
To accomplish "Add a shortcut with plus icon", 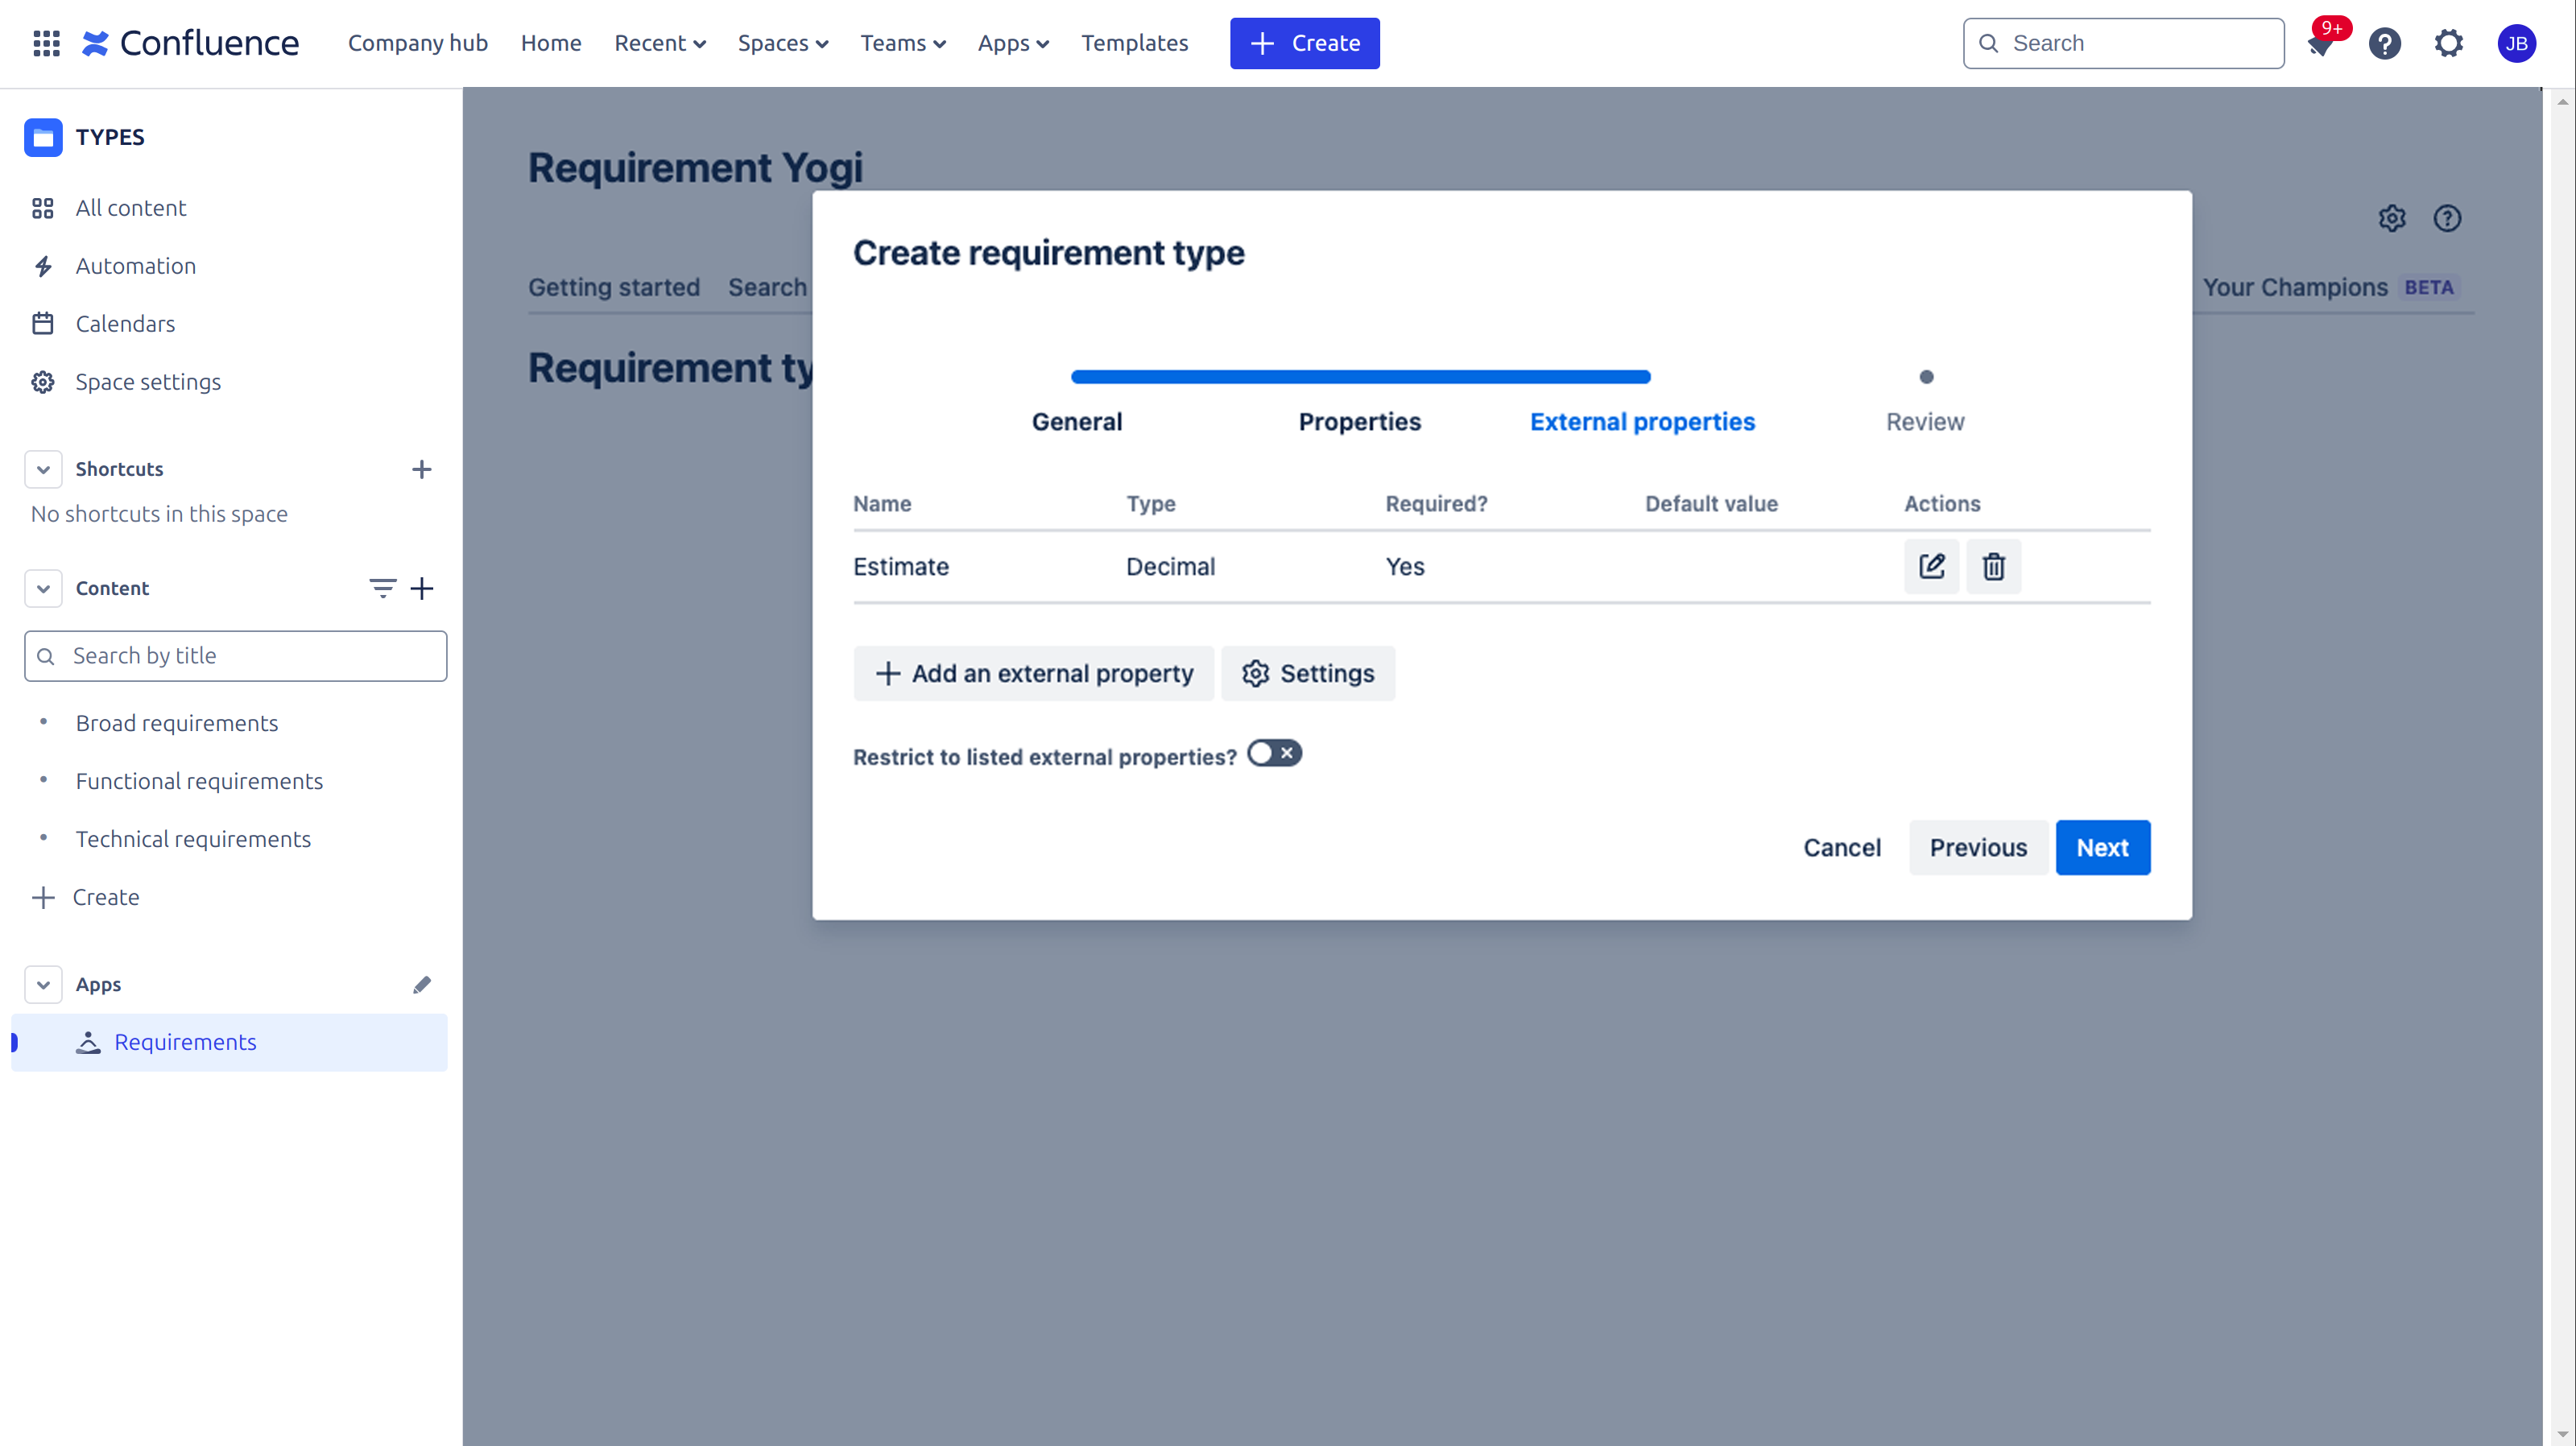I will tap(422, 469).
